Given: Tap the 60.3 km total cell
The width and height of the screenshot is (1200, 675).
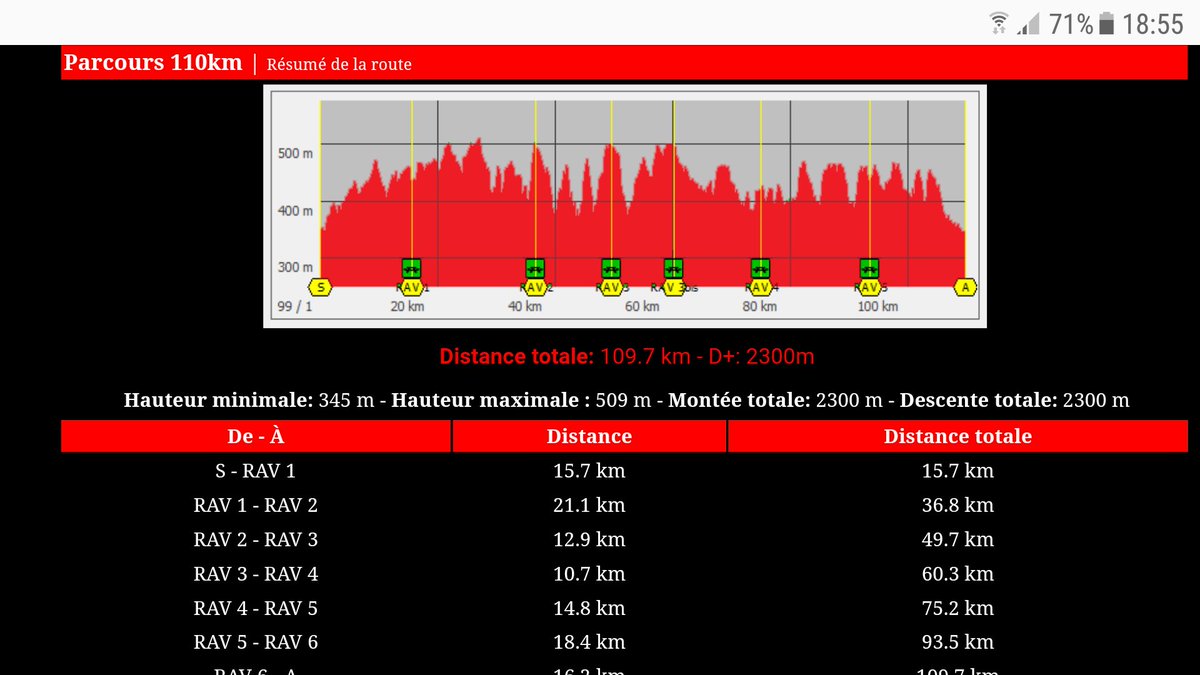Looking at the screenshot, I should coord(958,574).
